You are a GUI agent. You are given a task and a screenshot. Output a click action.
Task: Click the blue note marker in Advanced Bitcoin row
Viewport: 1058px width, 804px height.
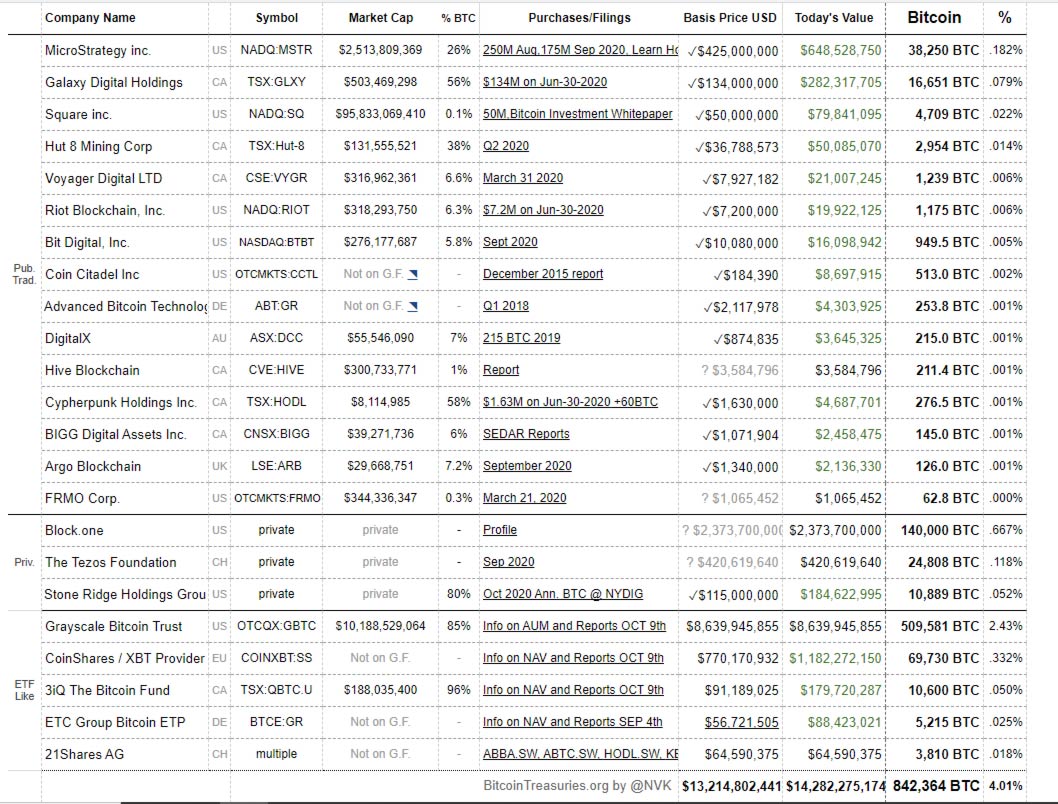[413, 306]
